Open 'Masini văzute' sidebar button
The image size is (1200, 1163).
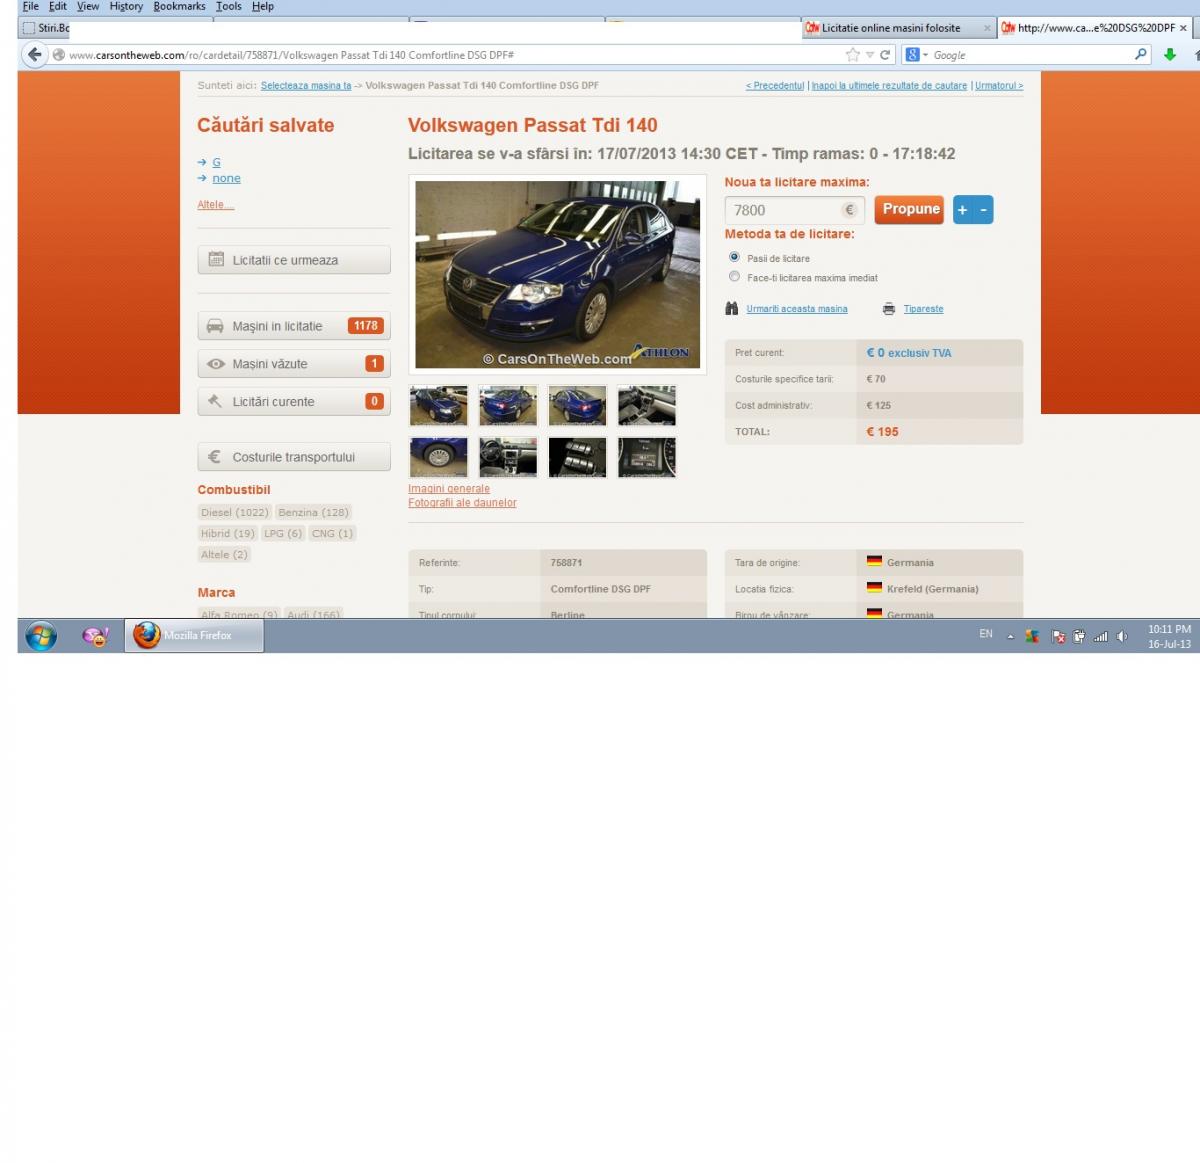point(294,364)
